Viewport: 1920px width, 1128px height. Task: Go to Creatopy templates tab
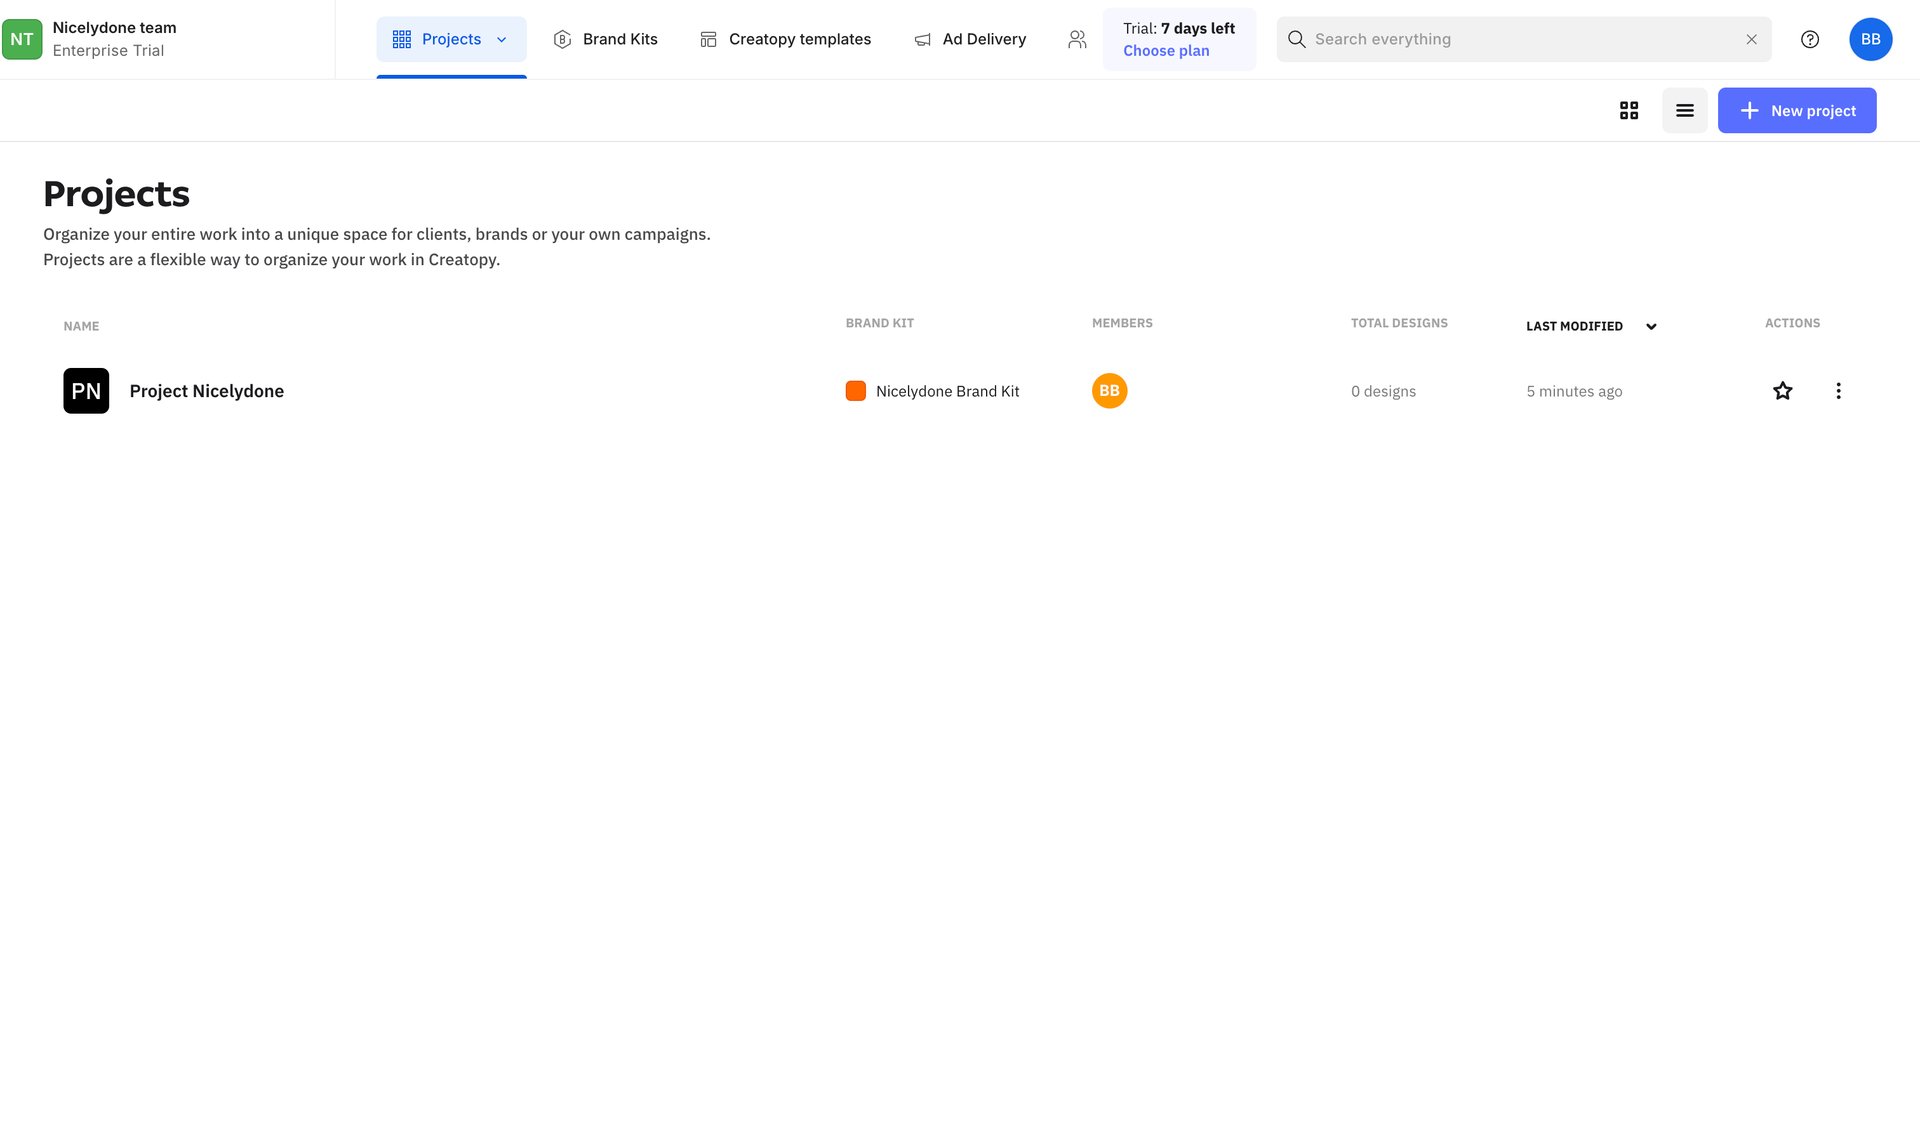click(785, 39)
